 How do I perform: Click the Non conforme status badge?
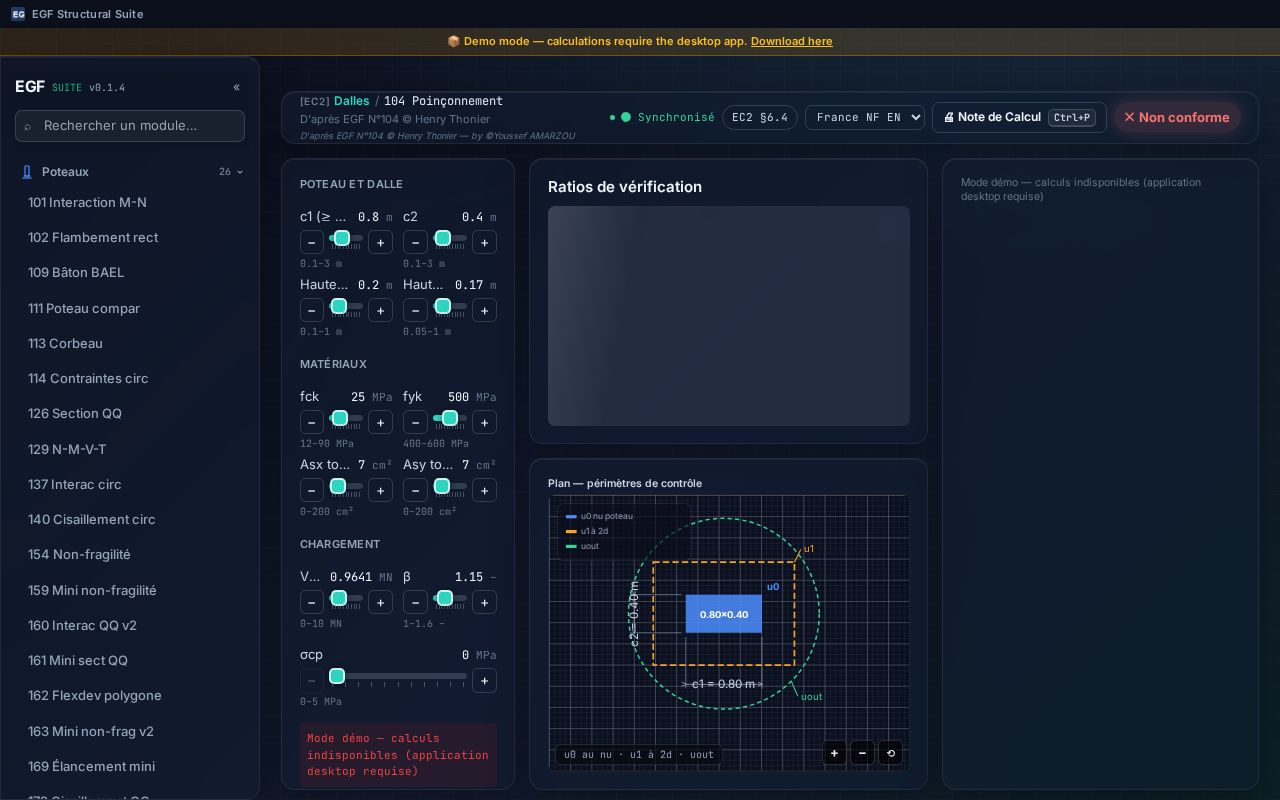[1177, 117]
